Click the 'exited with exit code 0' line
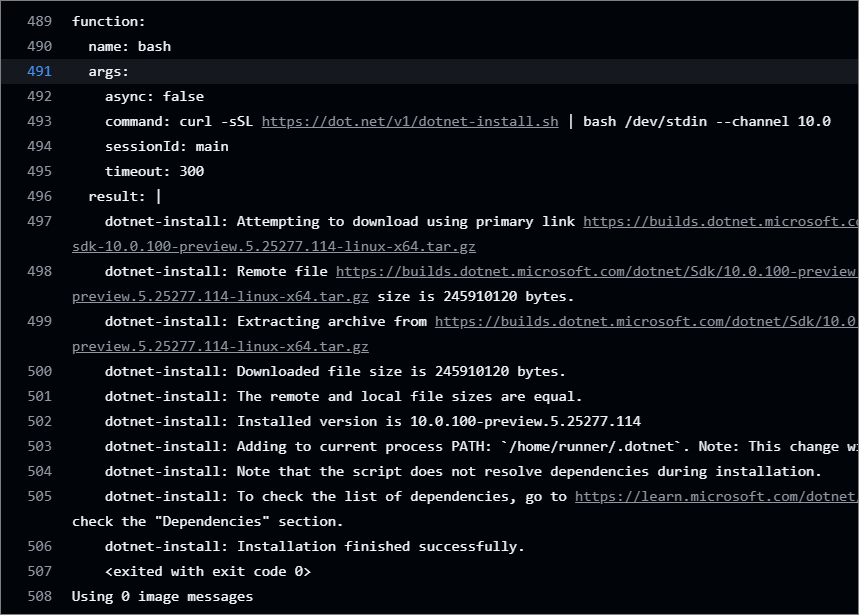The width and height of the screenshot is (859, 615). pos(208,571)
